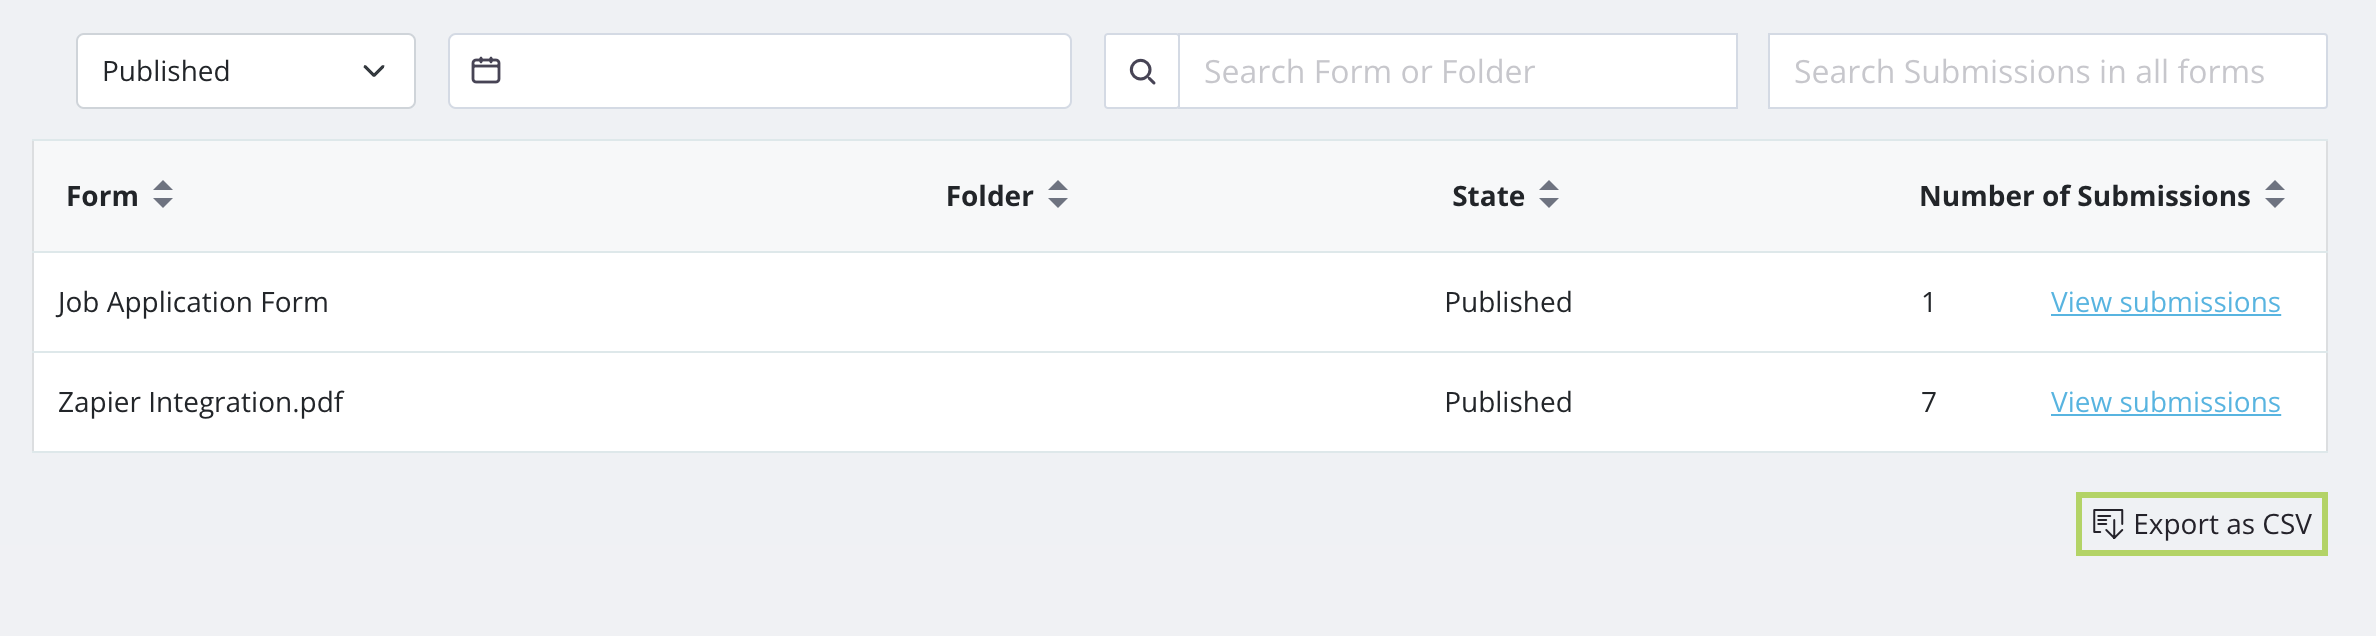Click the Number of Submissions header label
The height and width of the screenshot is (636, 2376).
(2084, 196)
